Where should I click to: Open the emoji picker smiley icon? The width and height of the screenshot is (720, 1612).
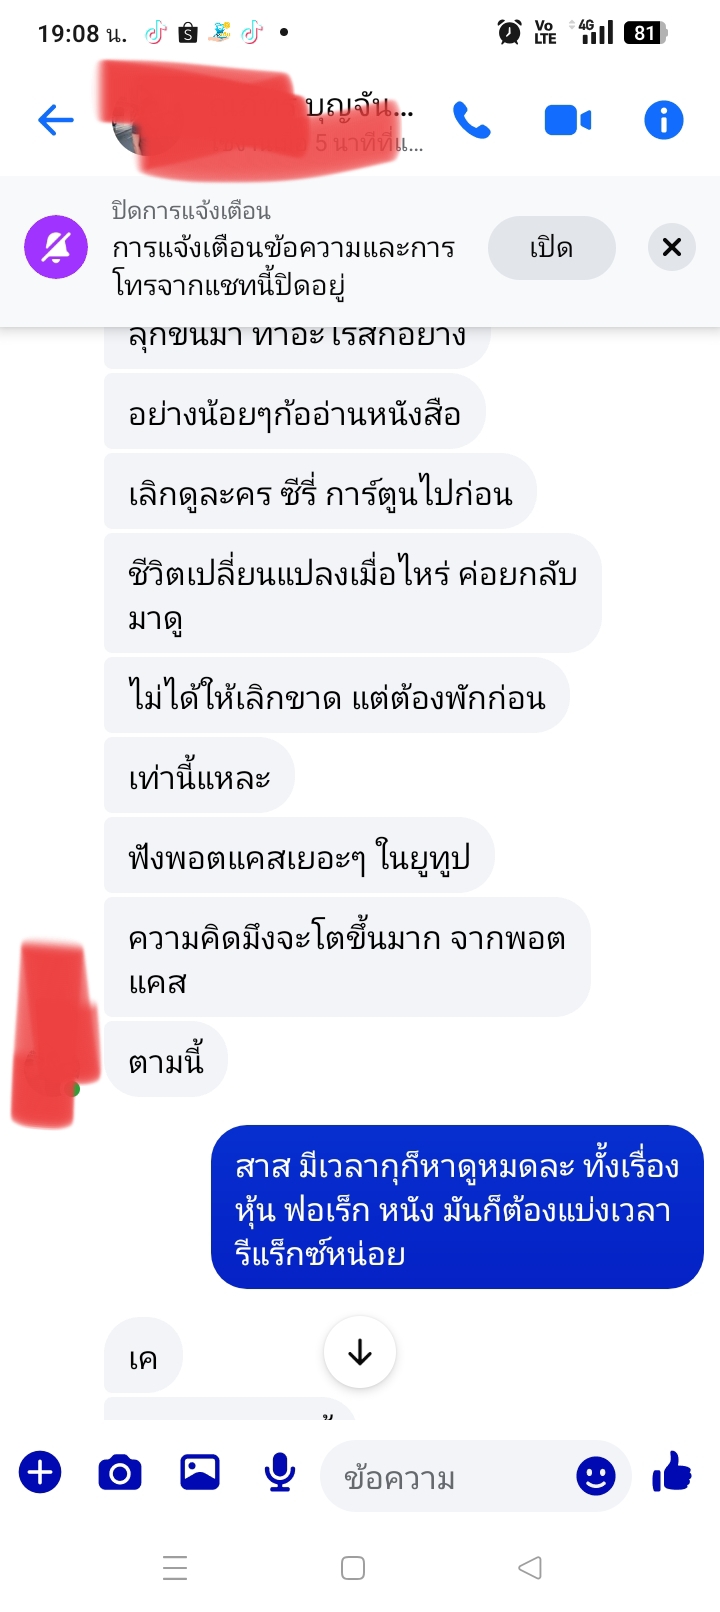tap(596, 1476)
